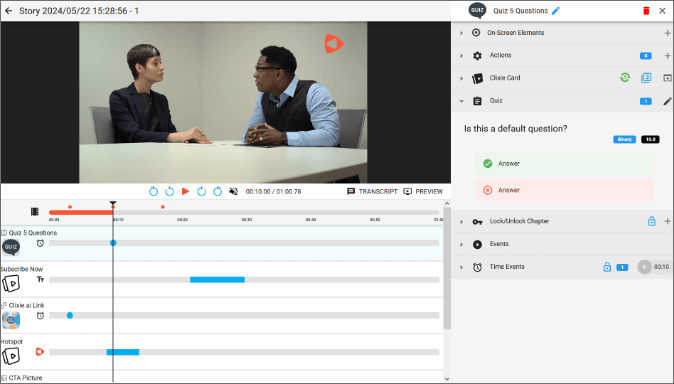Click the question 'Is this a default question?'
Screen dimensions: 674x384
coord(515,129)
